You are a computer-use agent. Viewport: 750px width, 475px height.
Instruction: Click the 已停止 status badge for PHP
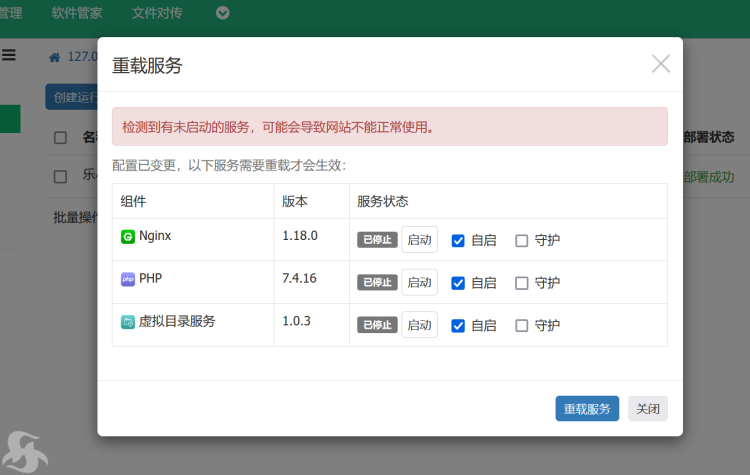(x=377, y=282)
